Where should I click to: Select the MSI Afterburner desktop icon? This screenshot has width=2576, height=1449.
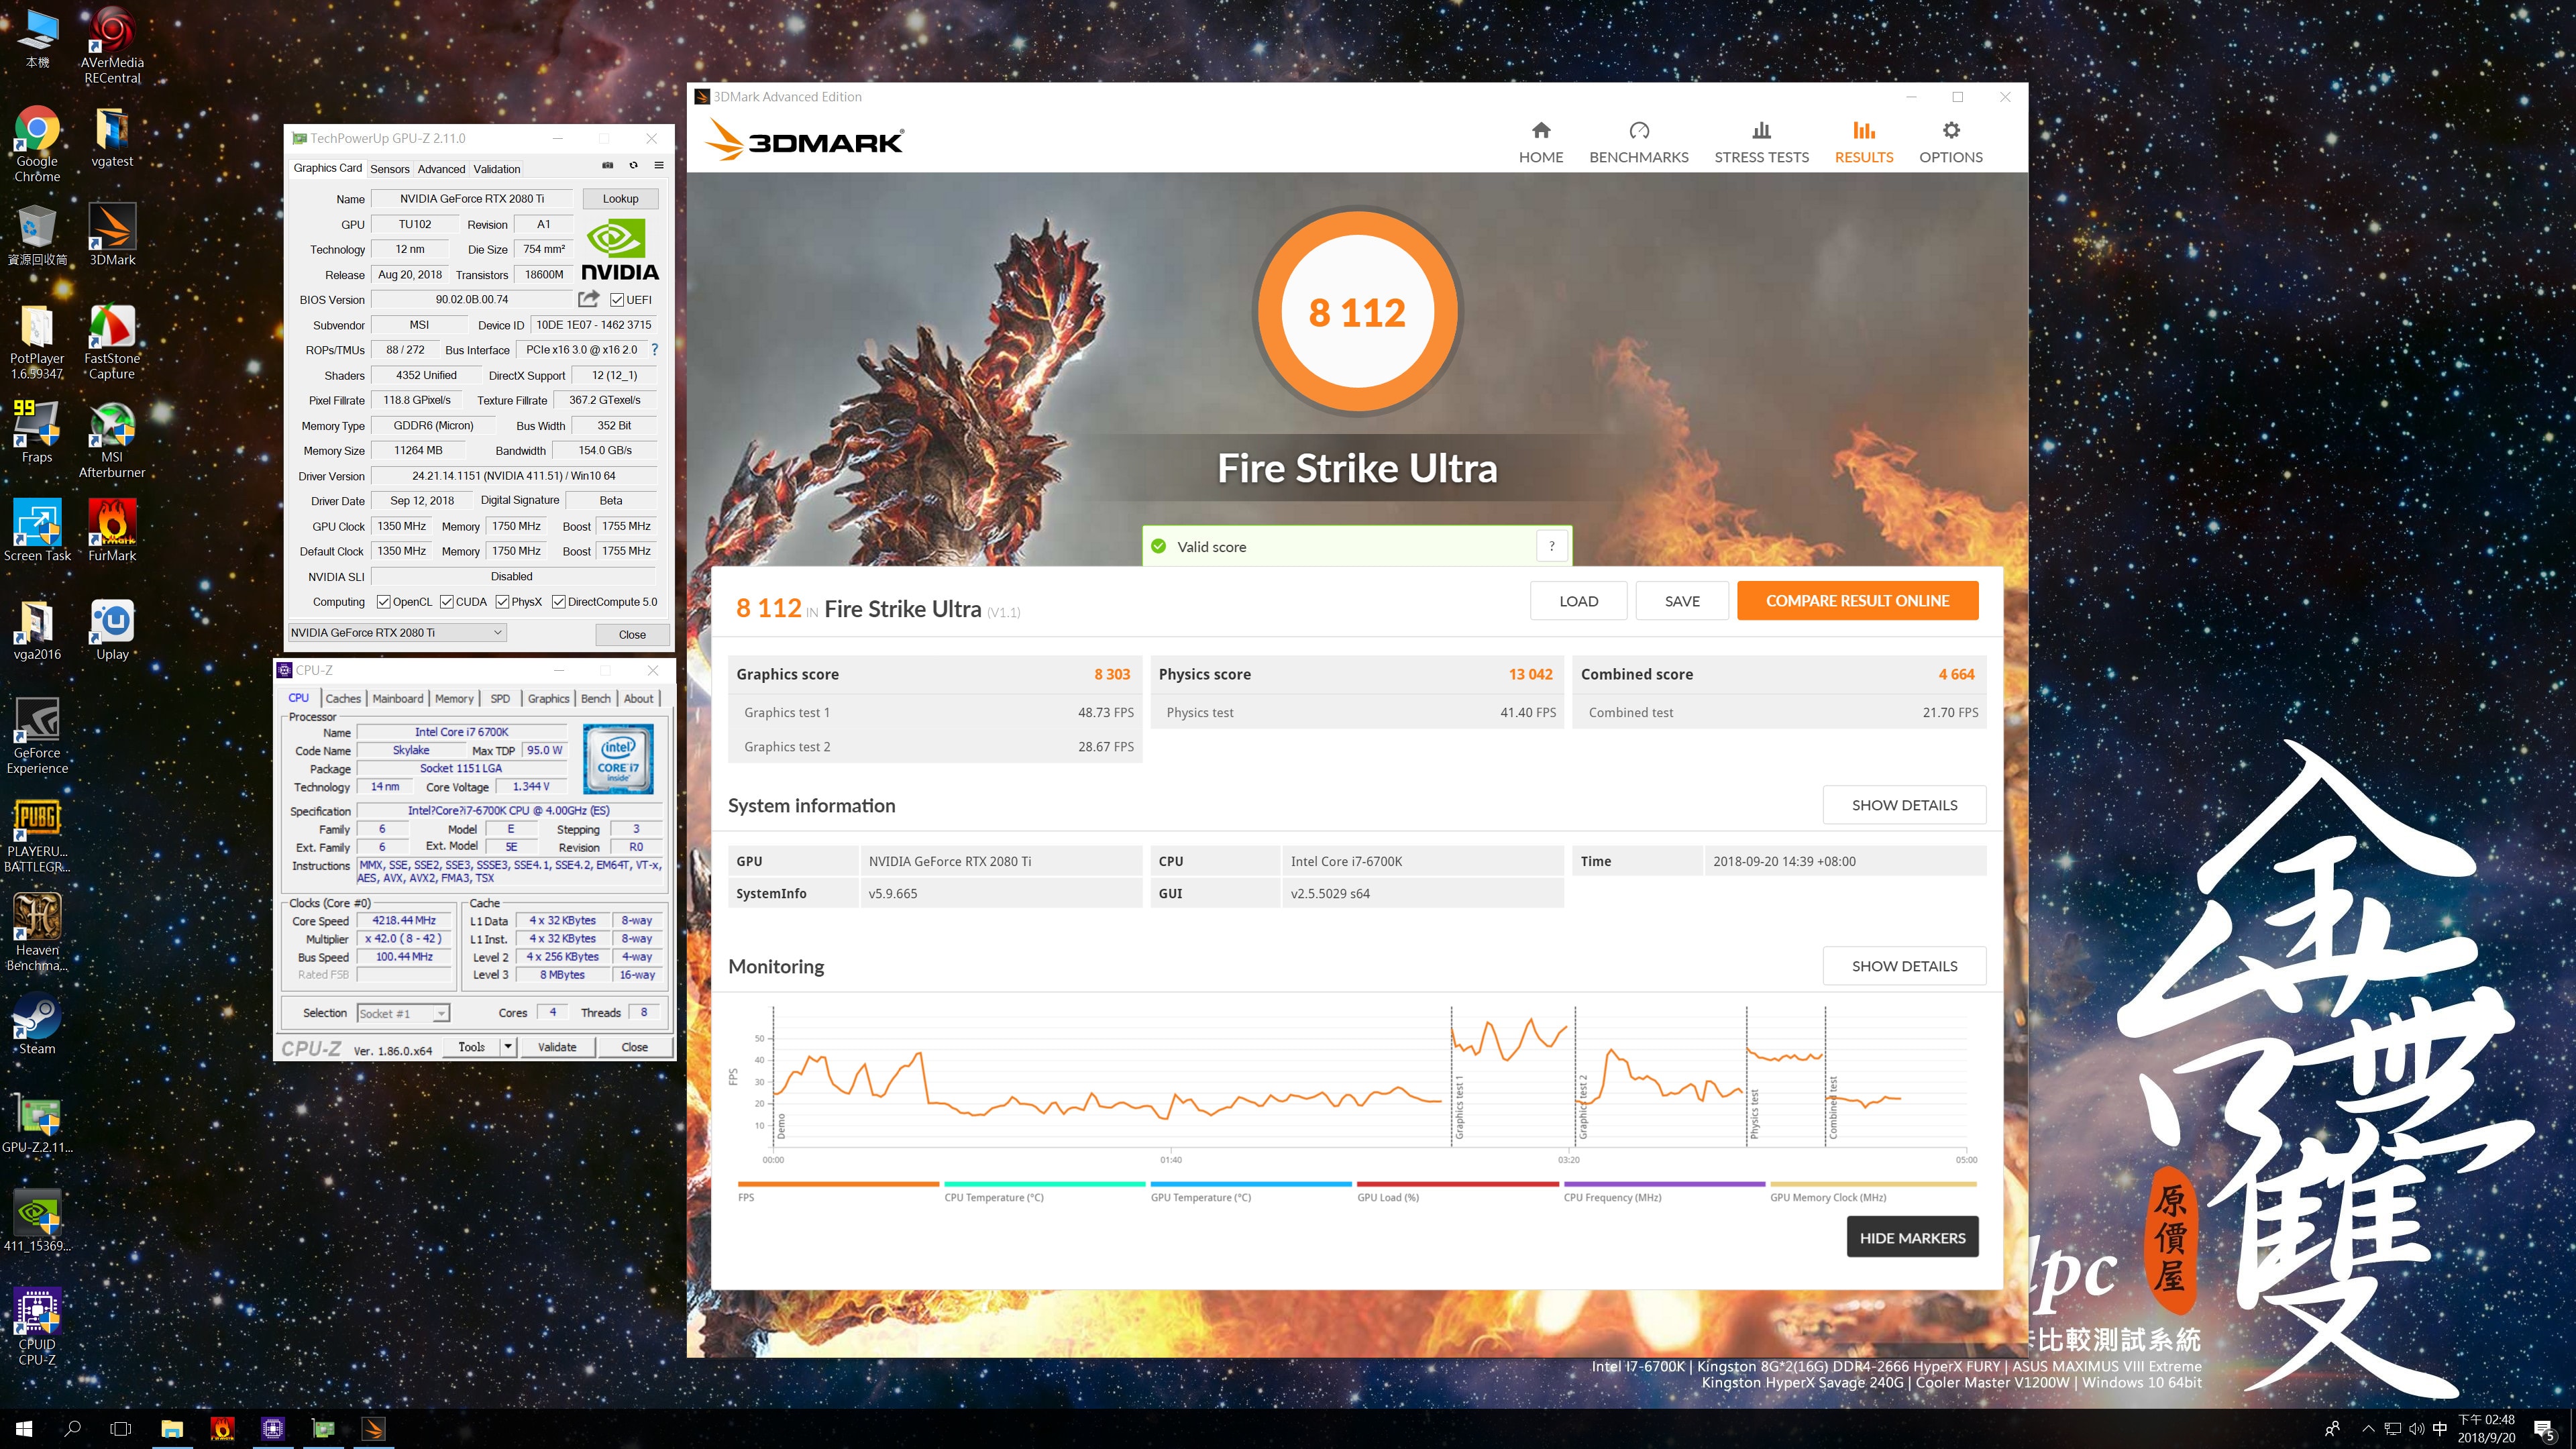pyautogui.click(x=112, y=440)
